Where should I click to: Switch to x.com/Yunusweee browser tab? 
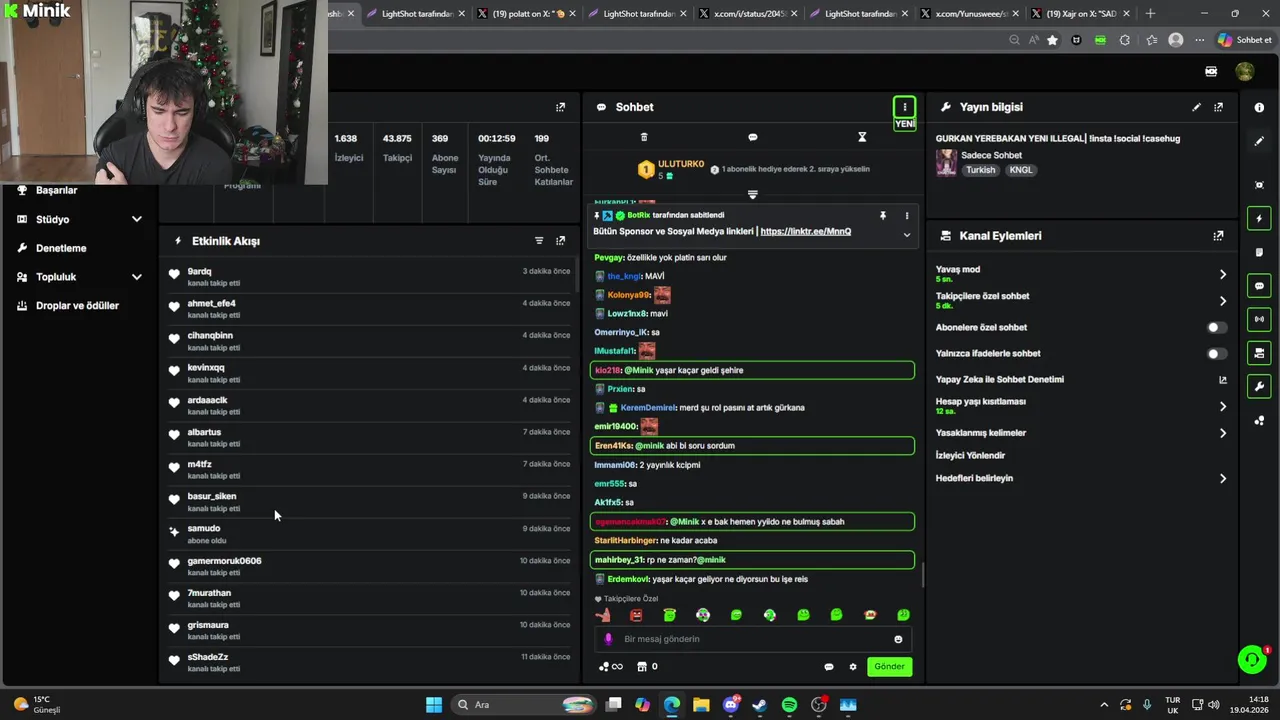(968, 14)
